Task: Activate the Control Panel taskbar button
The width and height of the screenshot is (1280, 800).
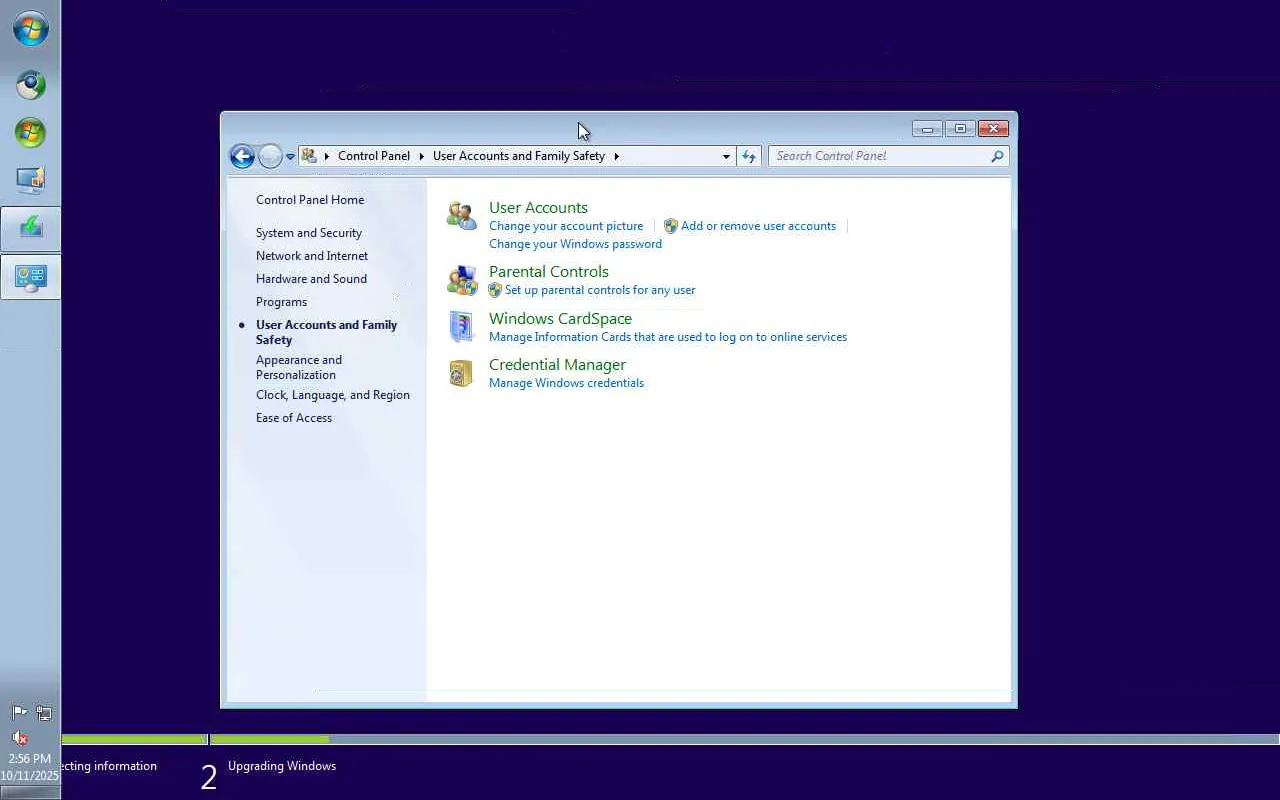Action: (x=30, y=277)
